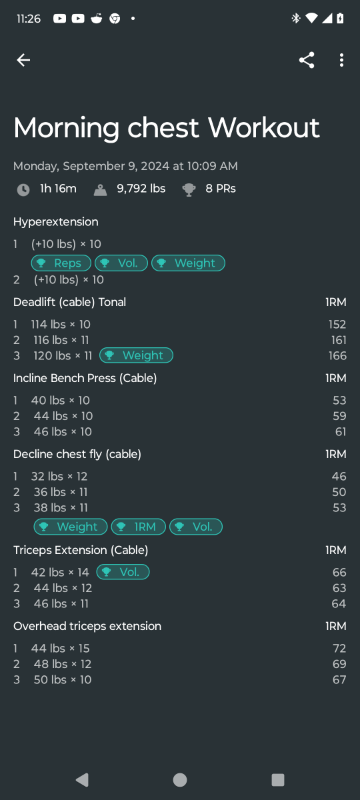Tap the Hyperextension Weight PR badge
The width and height of the screenshot is (360, 800).
coord(188,263)
